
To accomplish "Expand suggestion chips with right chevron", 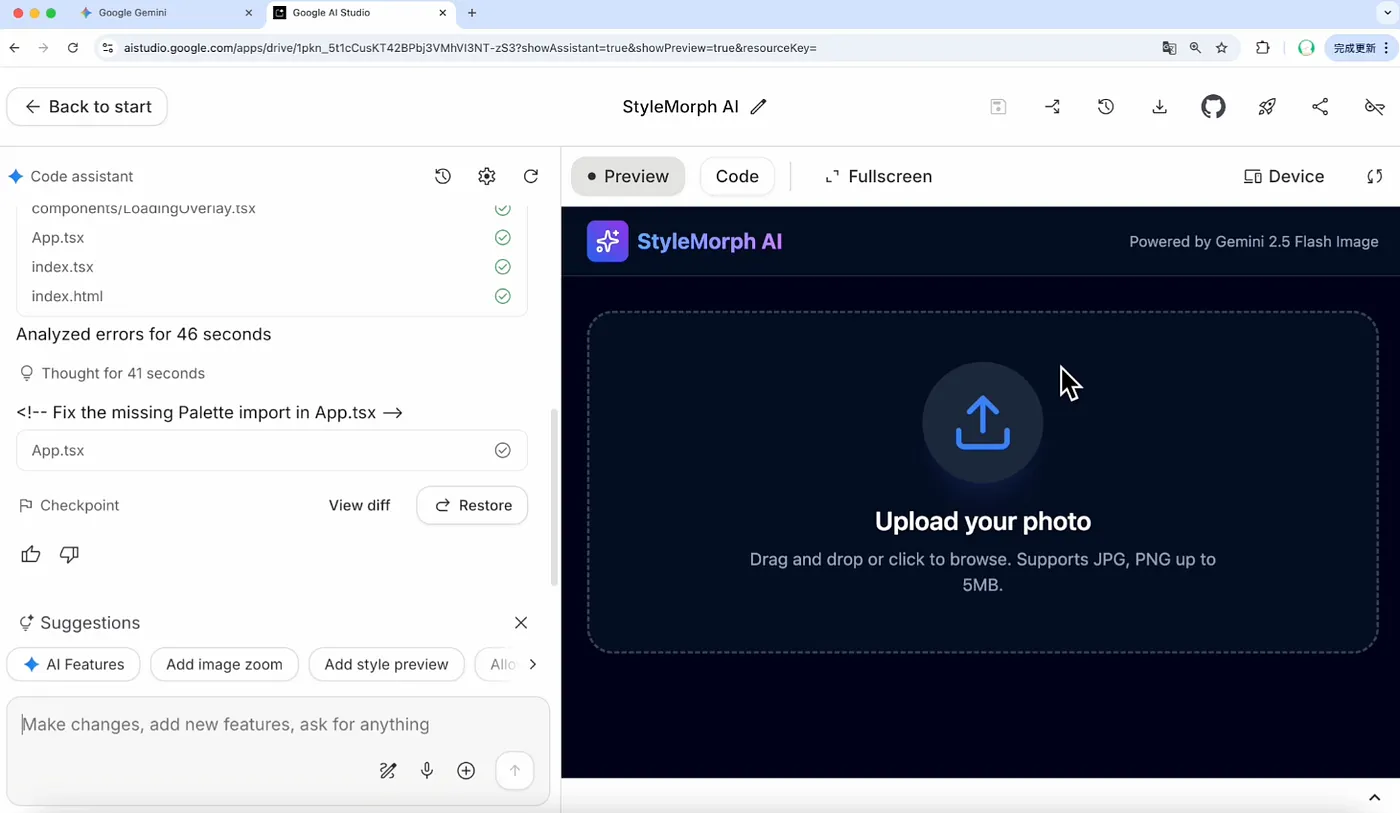I will 532,664.
